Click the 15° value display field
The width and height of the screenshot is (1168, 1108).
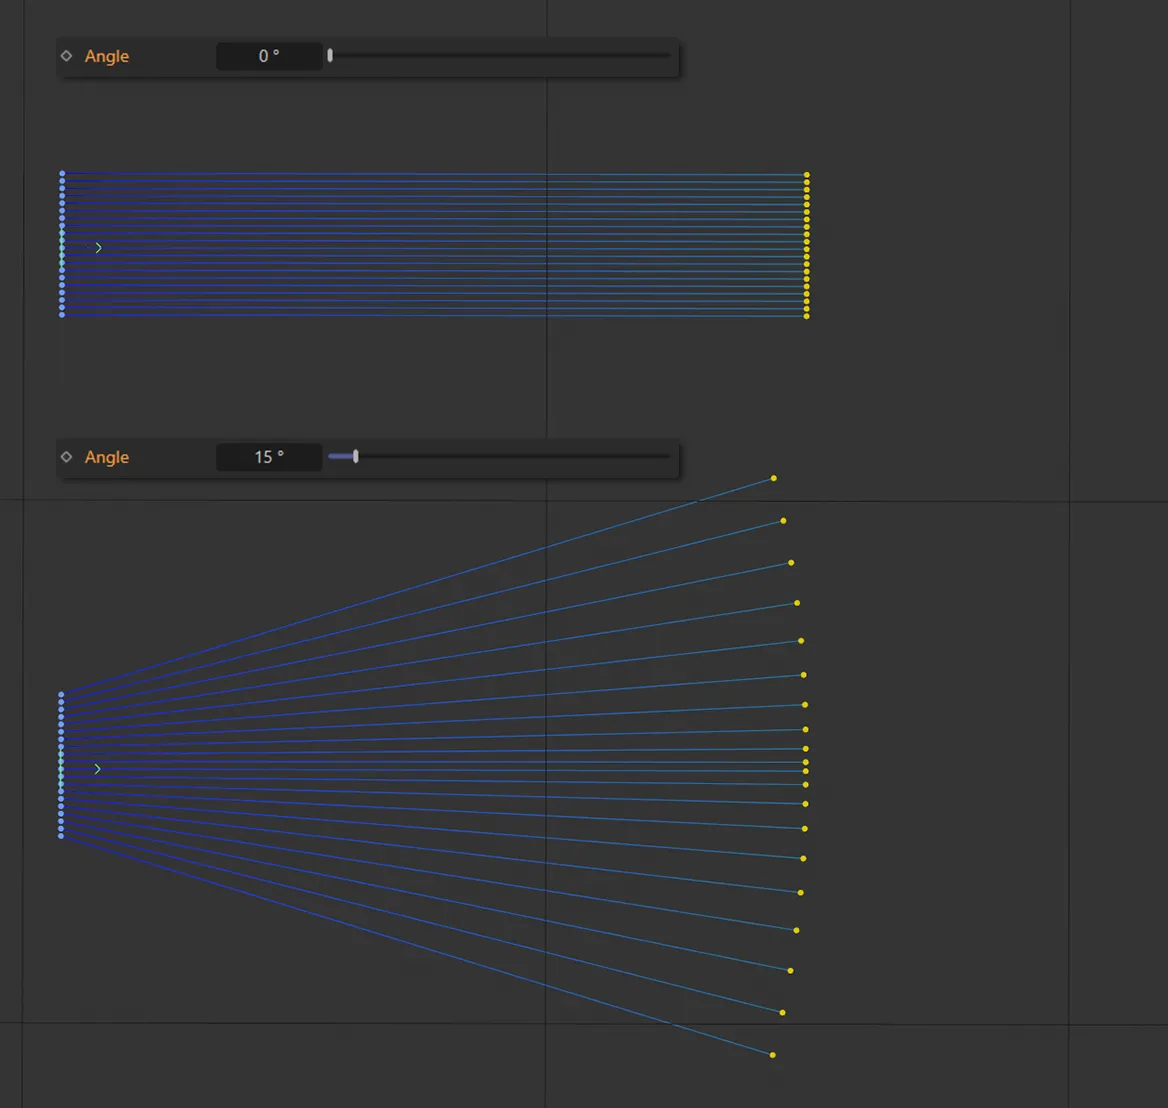point(268,457)
